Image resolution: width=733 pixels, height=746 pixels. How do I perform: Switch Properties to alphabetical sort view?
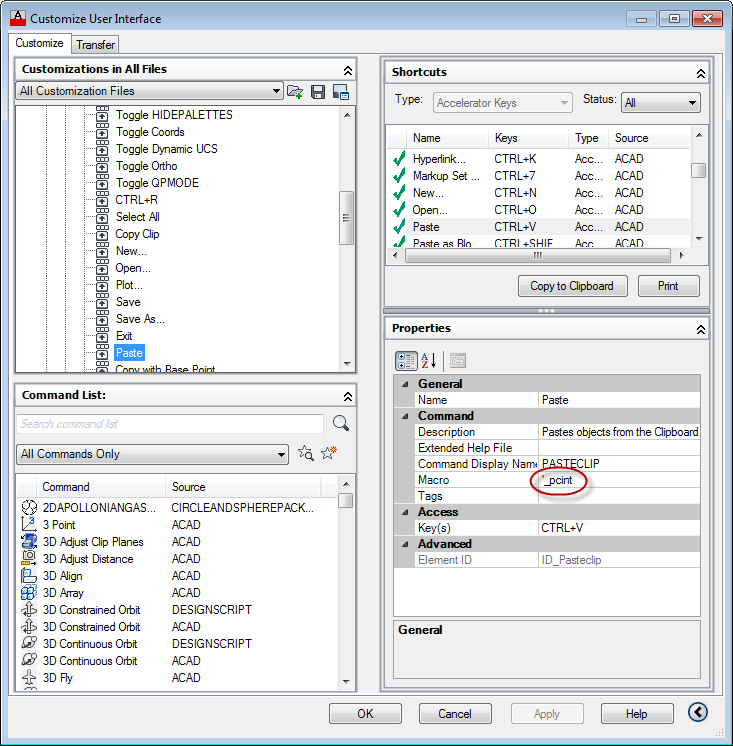(429, 361)
